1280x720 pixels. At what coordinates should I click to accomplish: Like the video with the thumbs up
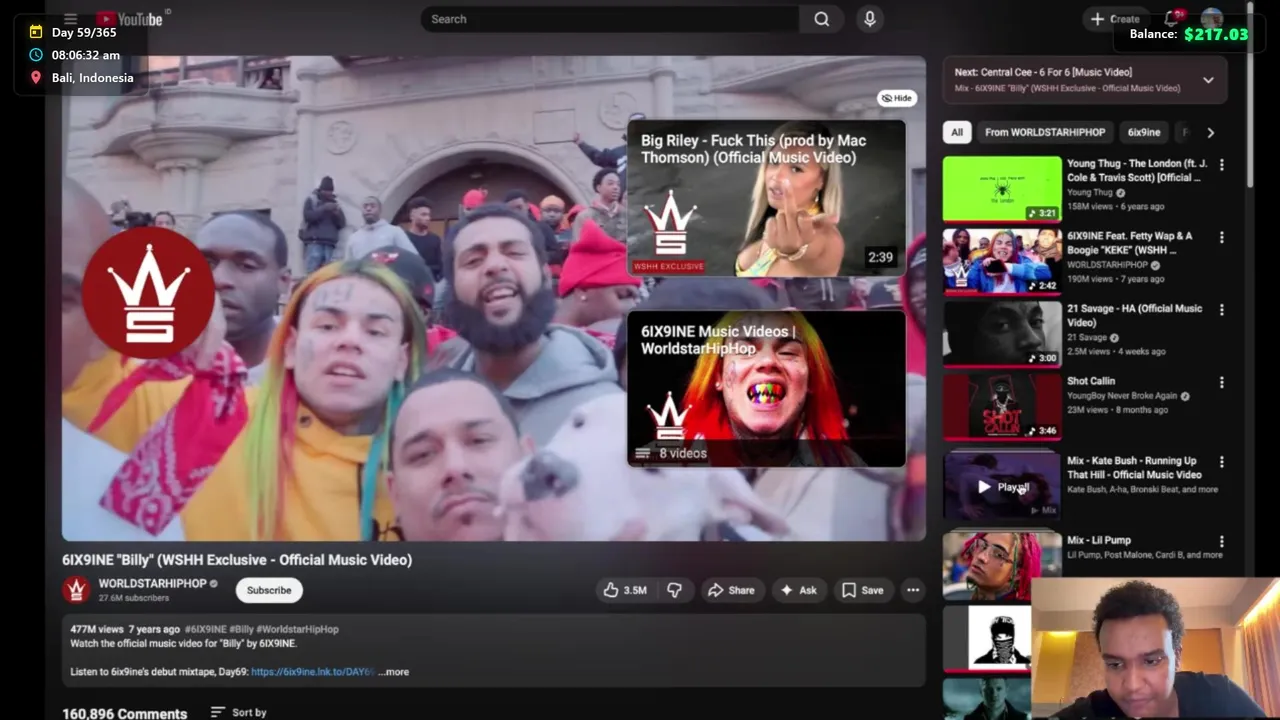pyautogui.click(x=625, y=590)
